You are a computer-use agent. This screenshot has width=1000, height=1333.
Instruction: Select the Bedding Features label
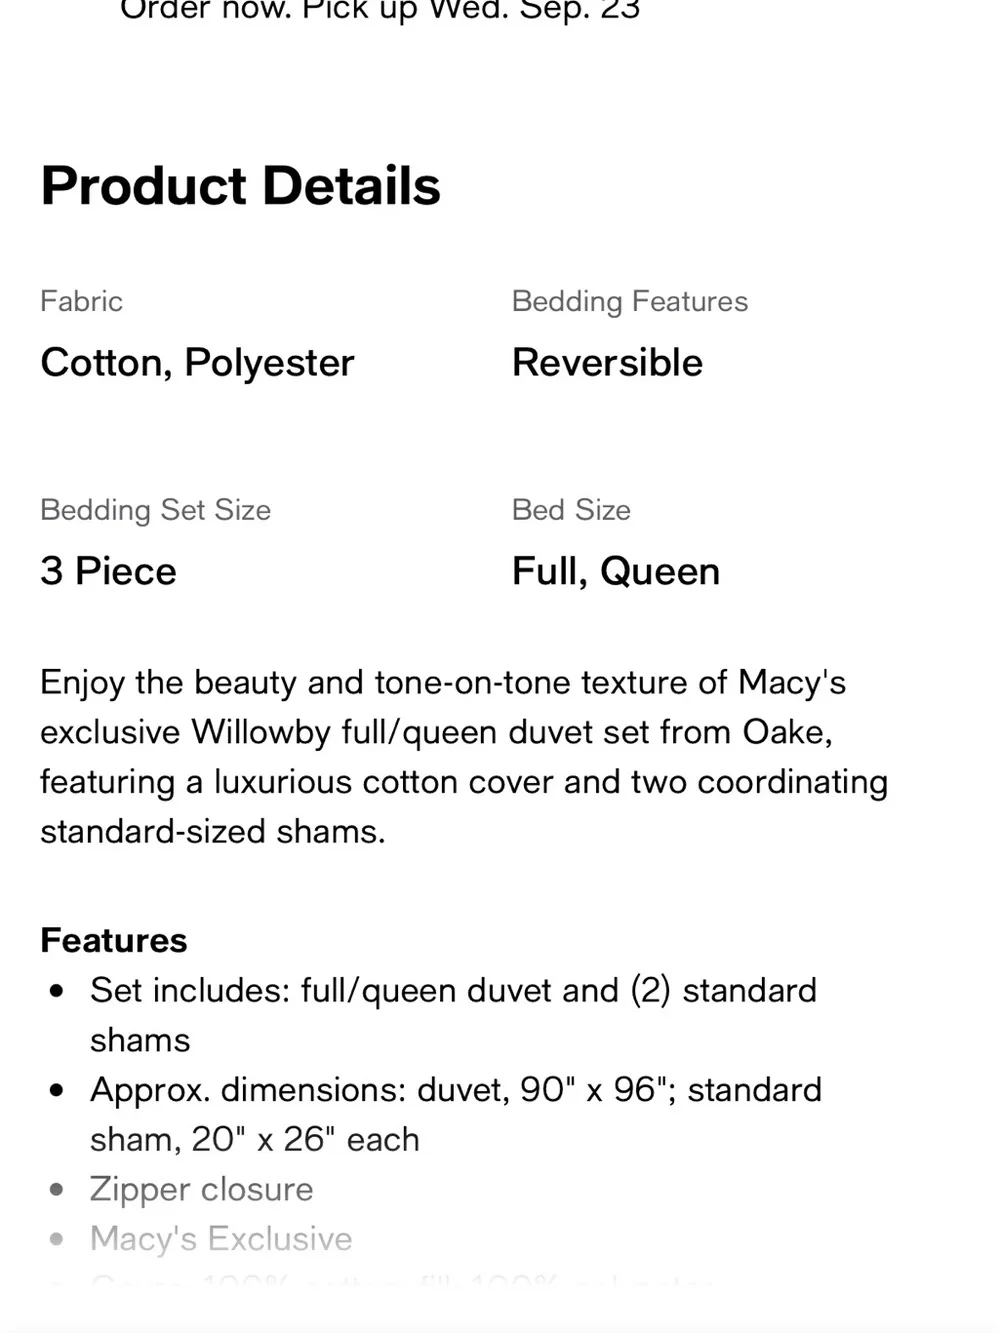click(630, 301)
